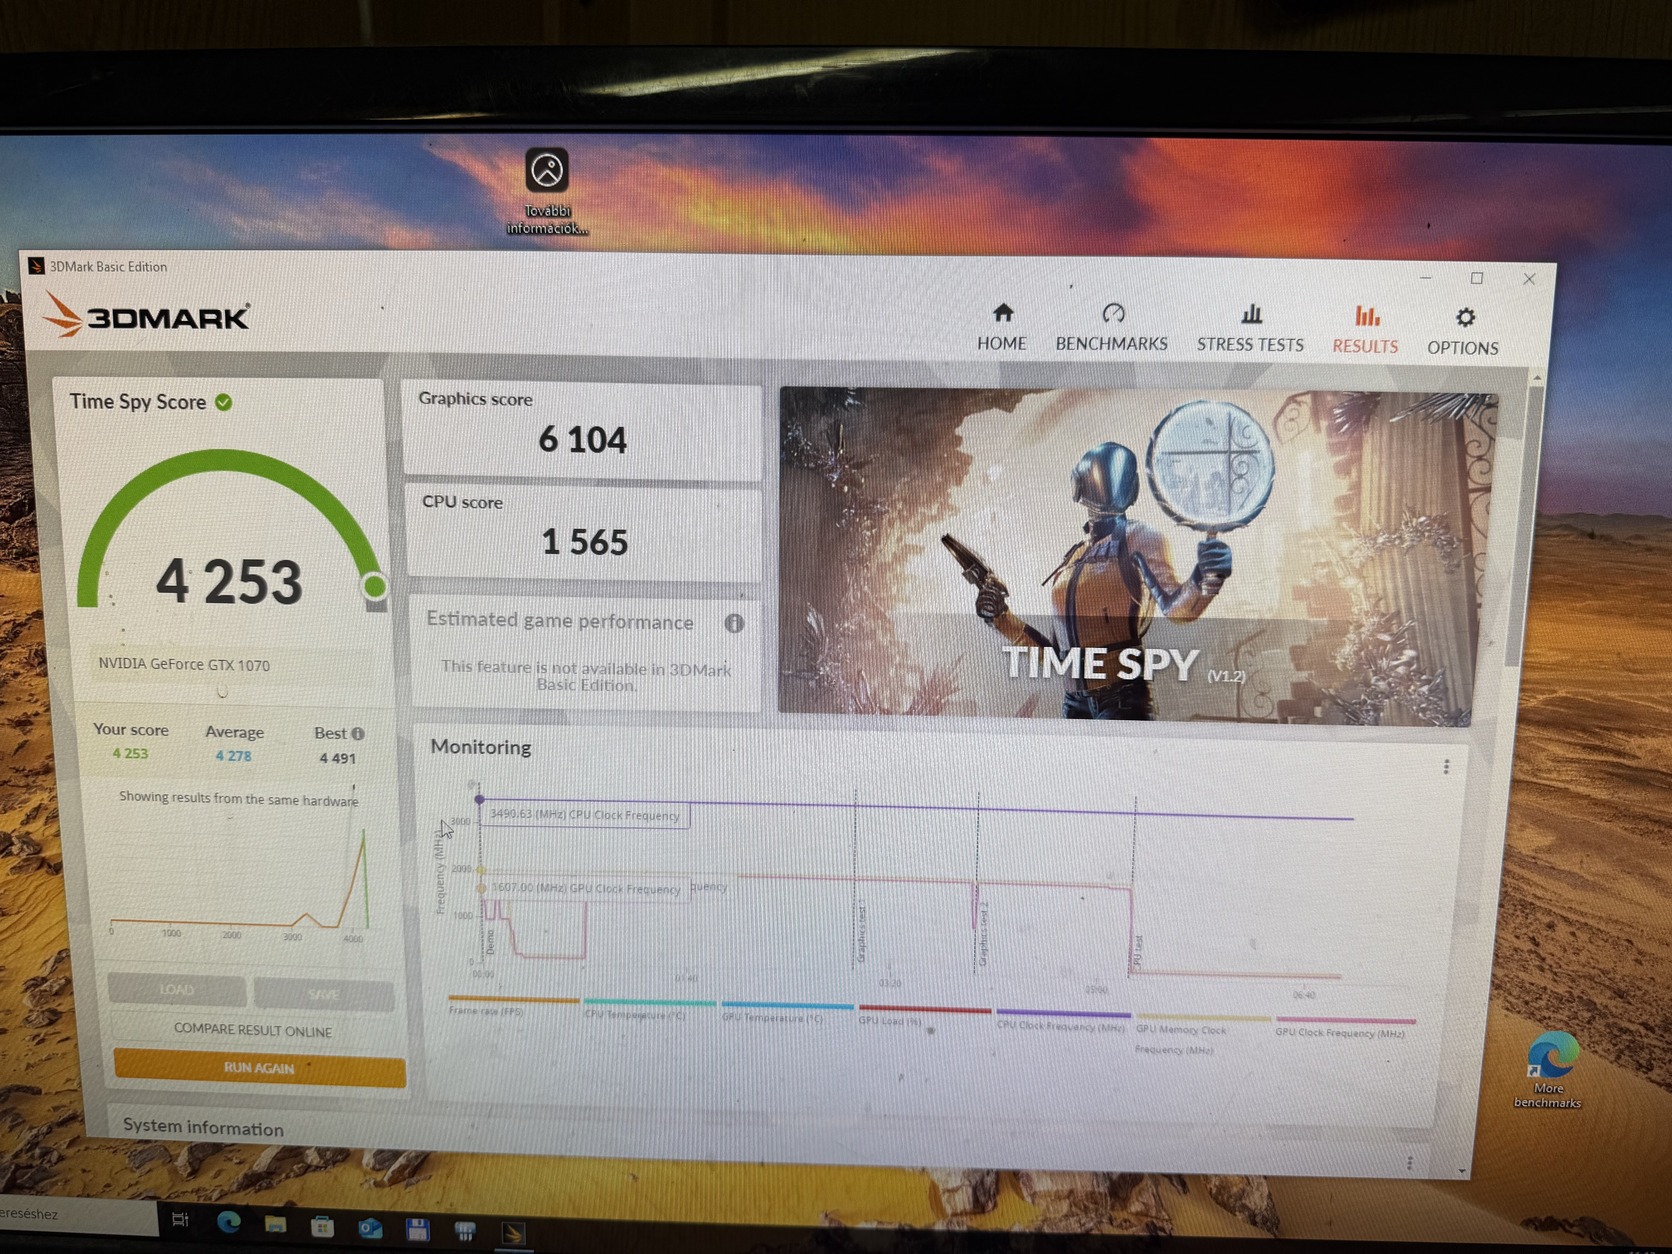
Task: Toggle the Frame rate (FPS) legend item
Action: pos(487,1010)
